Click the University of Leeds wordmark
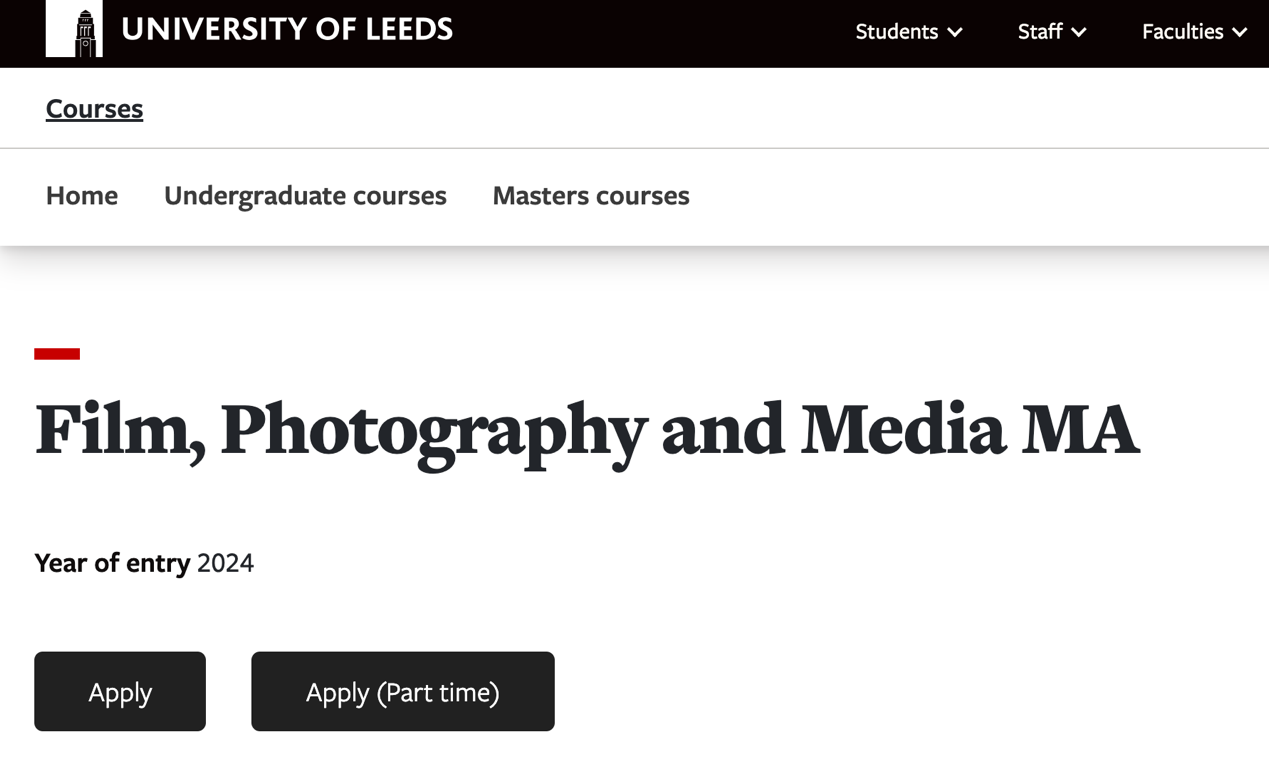The image size is (1269, 772). pyautogui.click(x=287, y=30)
